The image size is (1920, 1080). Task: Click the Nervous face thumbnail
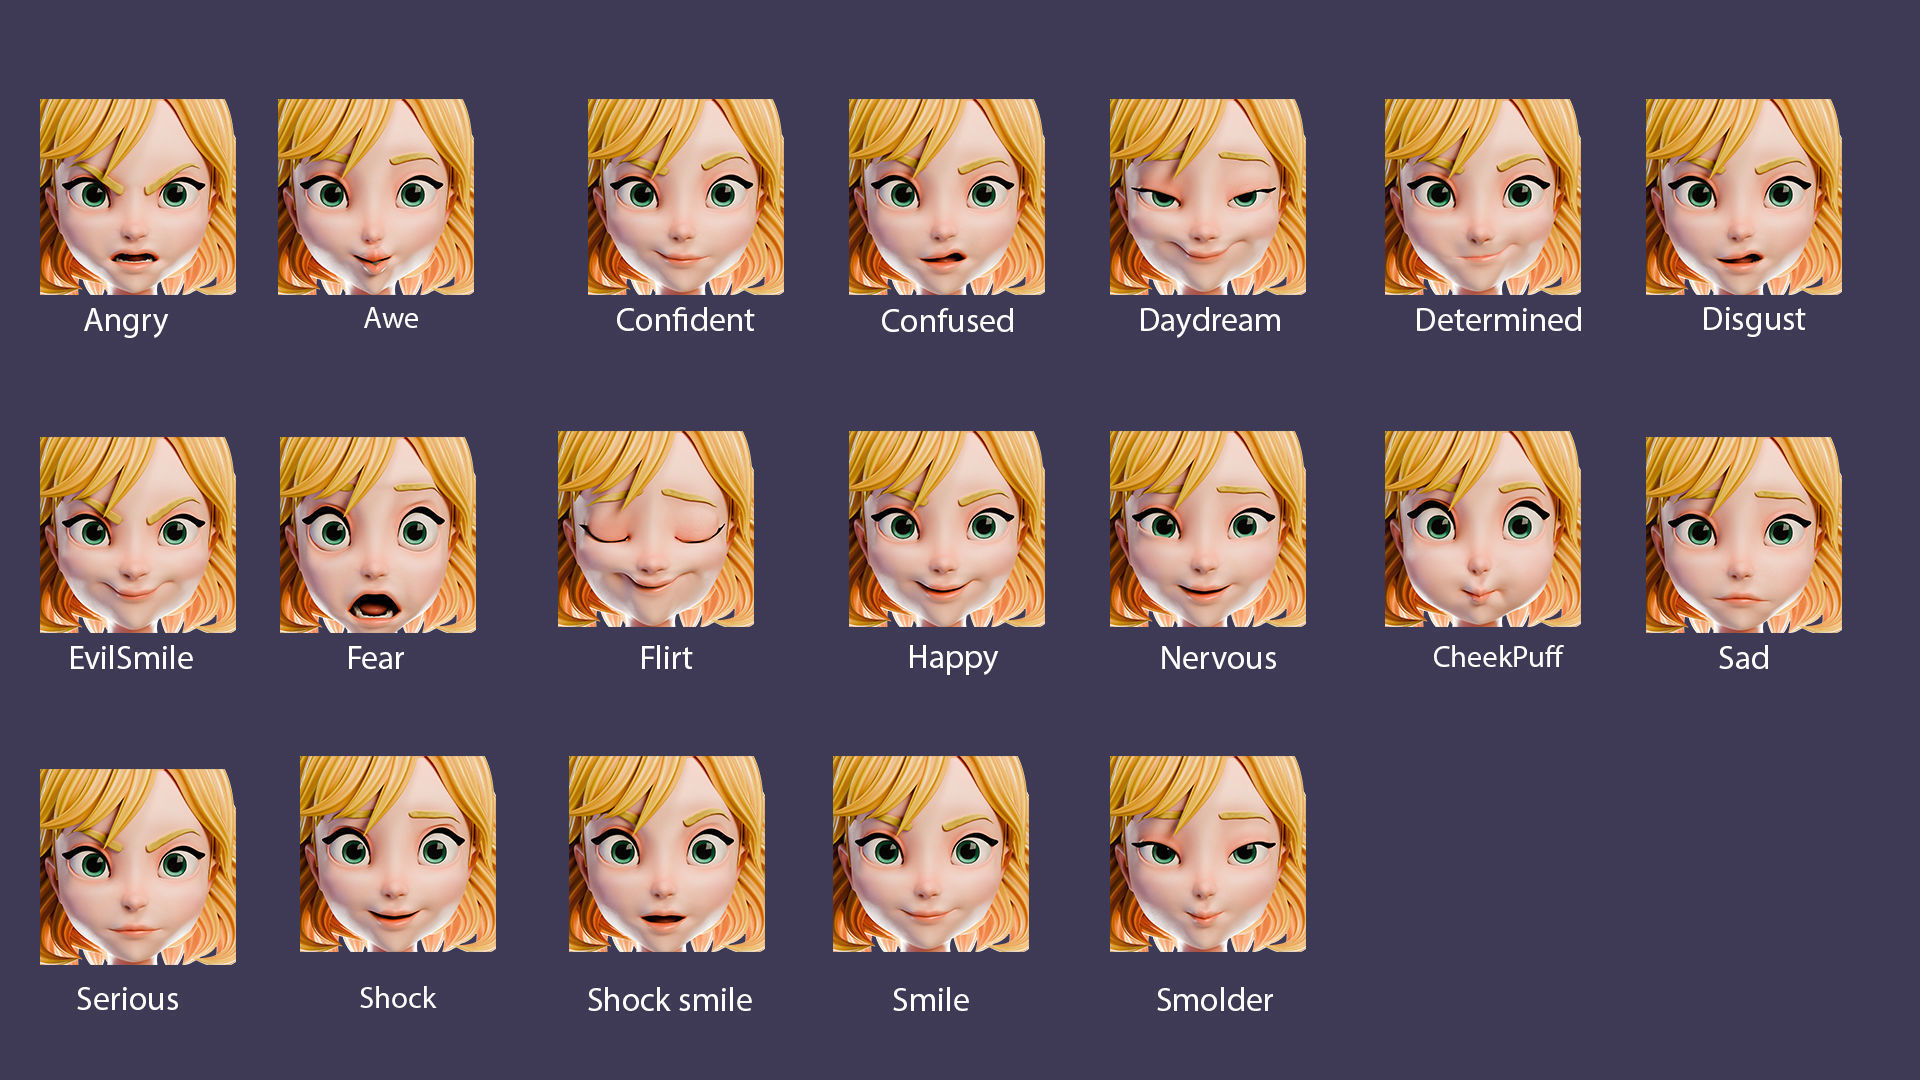(1207, 529)
